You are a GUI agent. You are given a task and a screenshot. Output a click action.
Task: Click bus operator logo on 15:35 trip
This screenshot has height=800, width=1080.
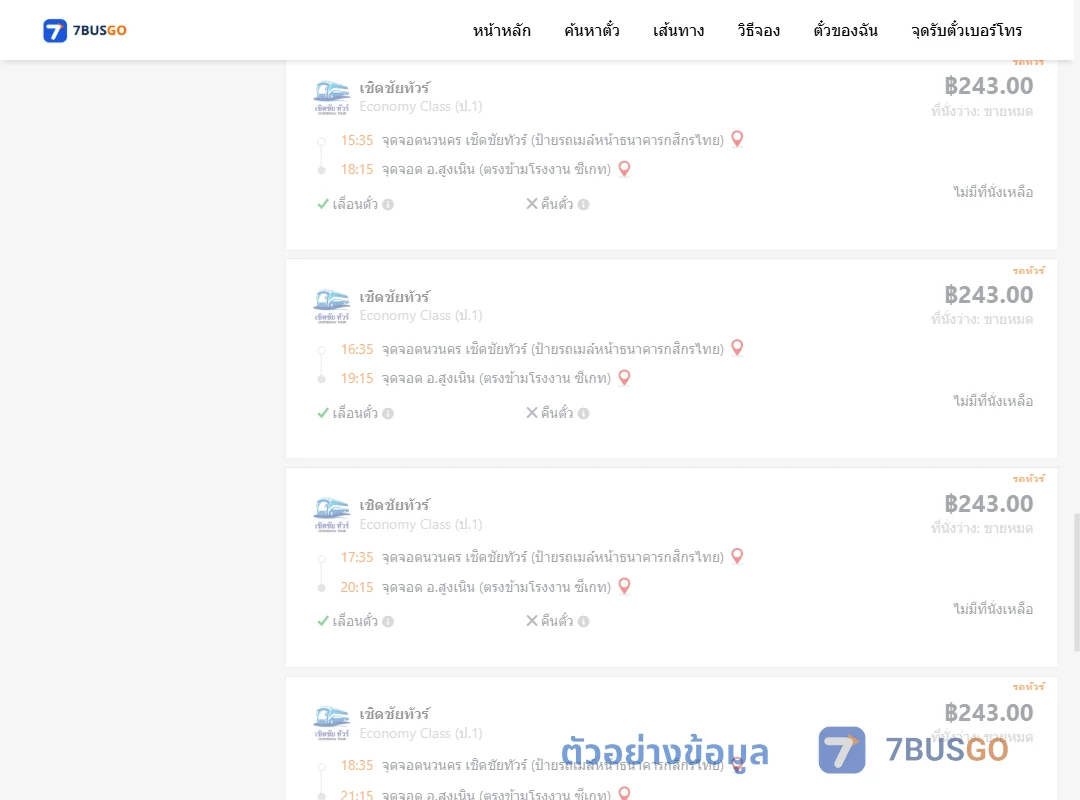point(331,97)
